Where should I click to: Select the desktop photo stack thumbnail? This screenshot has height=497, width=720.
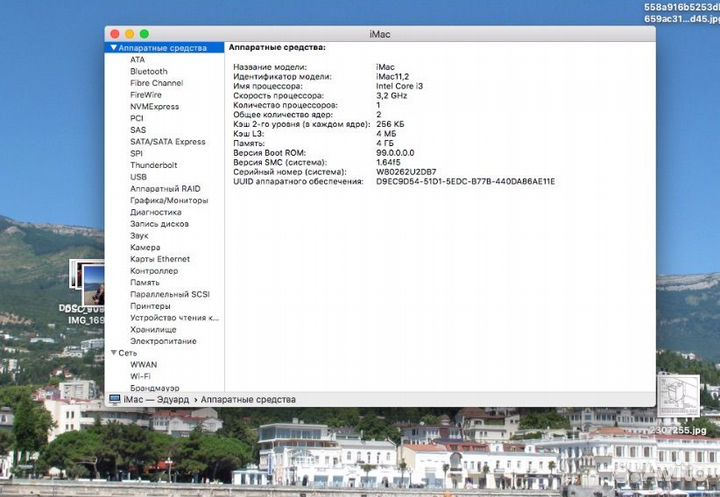coord(87,281)
